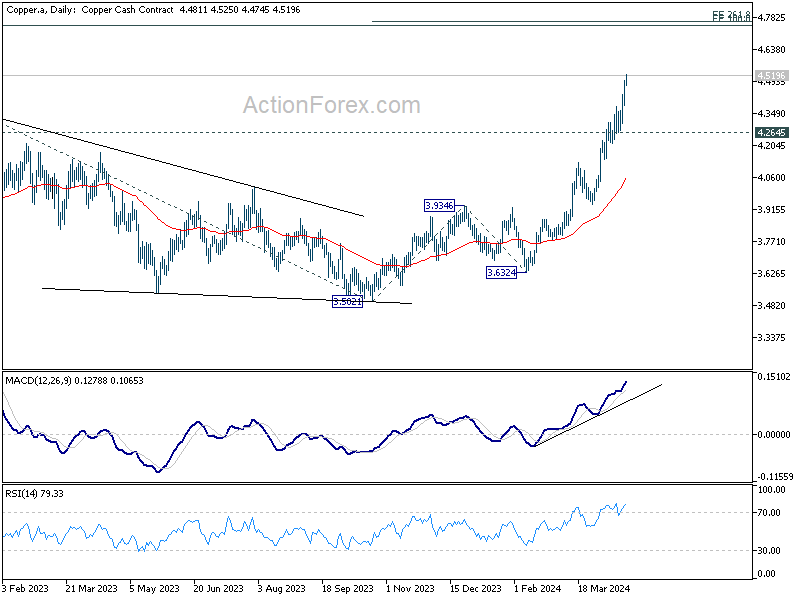Click the 3.5021 low price label
The height and width of the screenshot is (600, 800).
[347, 302]
